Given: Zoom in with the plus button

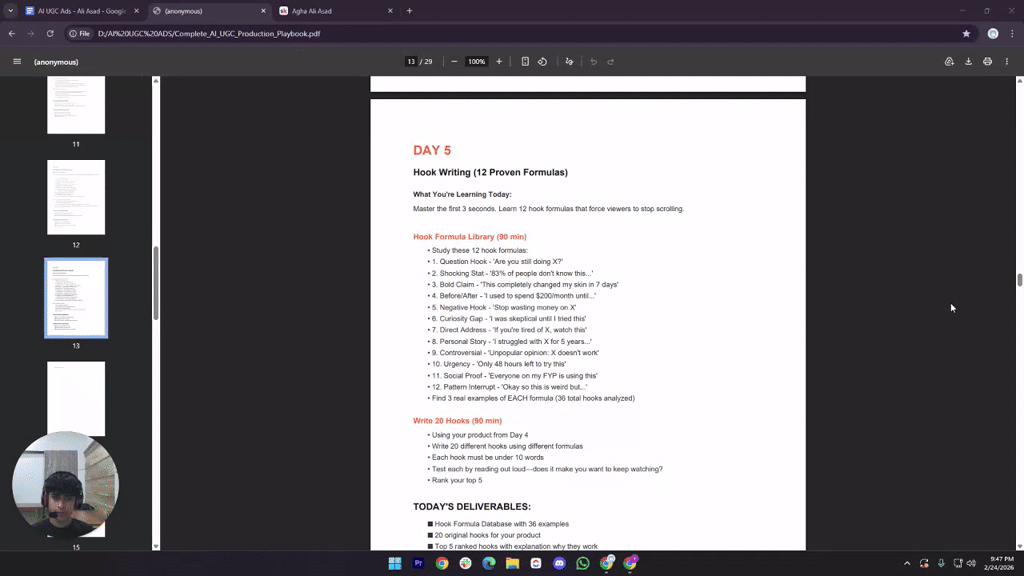Looking at the screenshot, I should (499, 61).
